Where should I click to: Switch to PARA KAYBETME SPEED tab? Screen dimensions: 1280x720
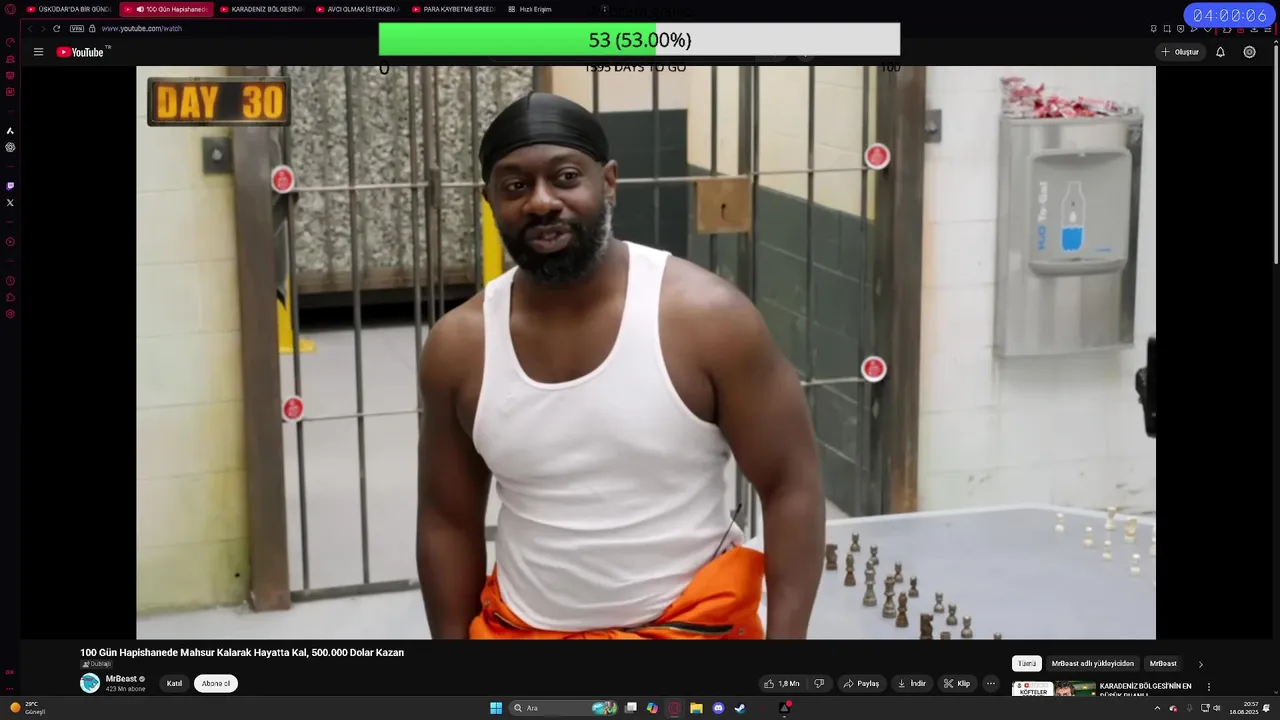coord(453,9)
